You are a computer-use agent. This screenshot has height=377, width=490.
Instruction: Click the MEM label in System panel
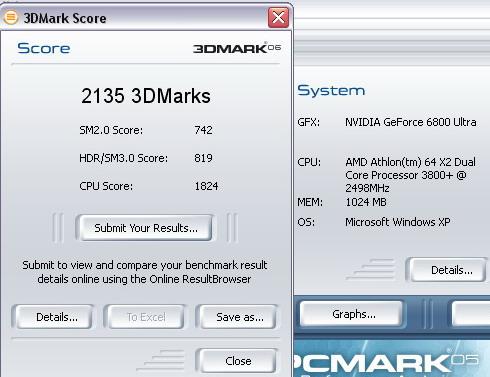click(x=310, y=202)
